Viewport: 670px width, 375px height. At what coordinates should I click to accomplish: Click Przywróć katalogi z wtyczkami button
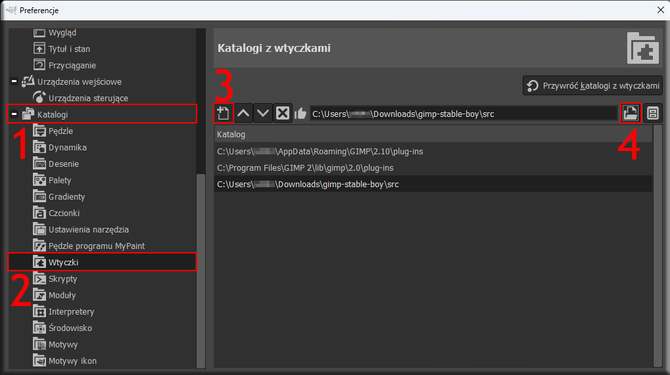[x=592, y=85]
